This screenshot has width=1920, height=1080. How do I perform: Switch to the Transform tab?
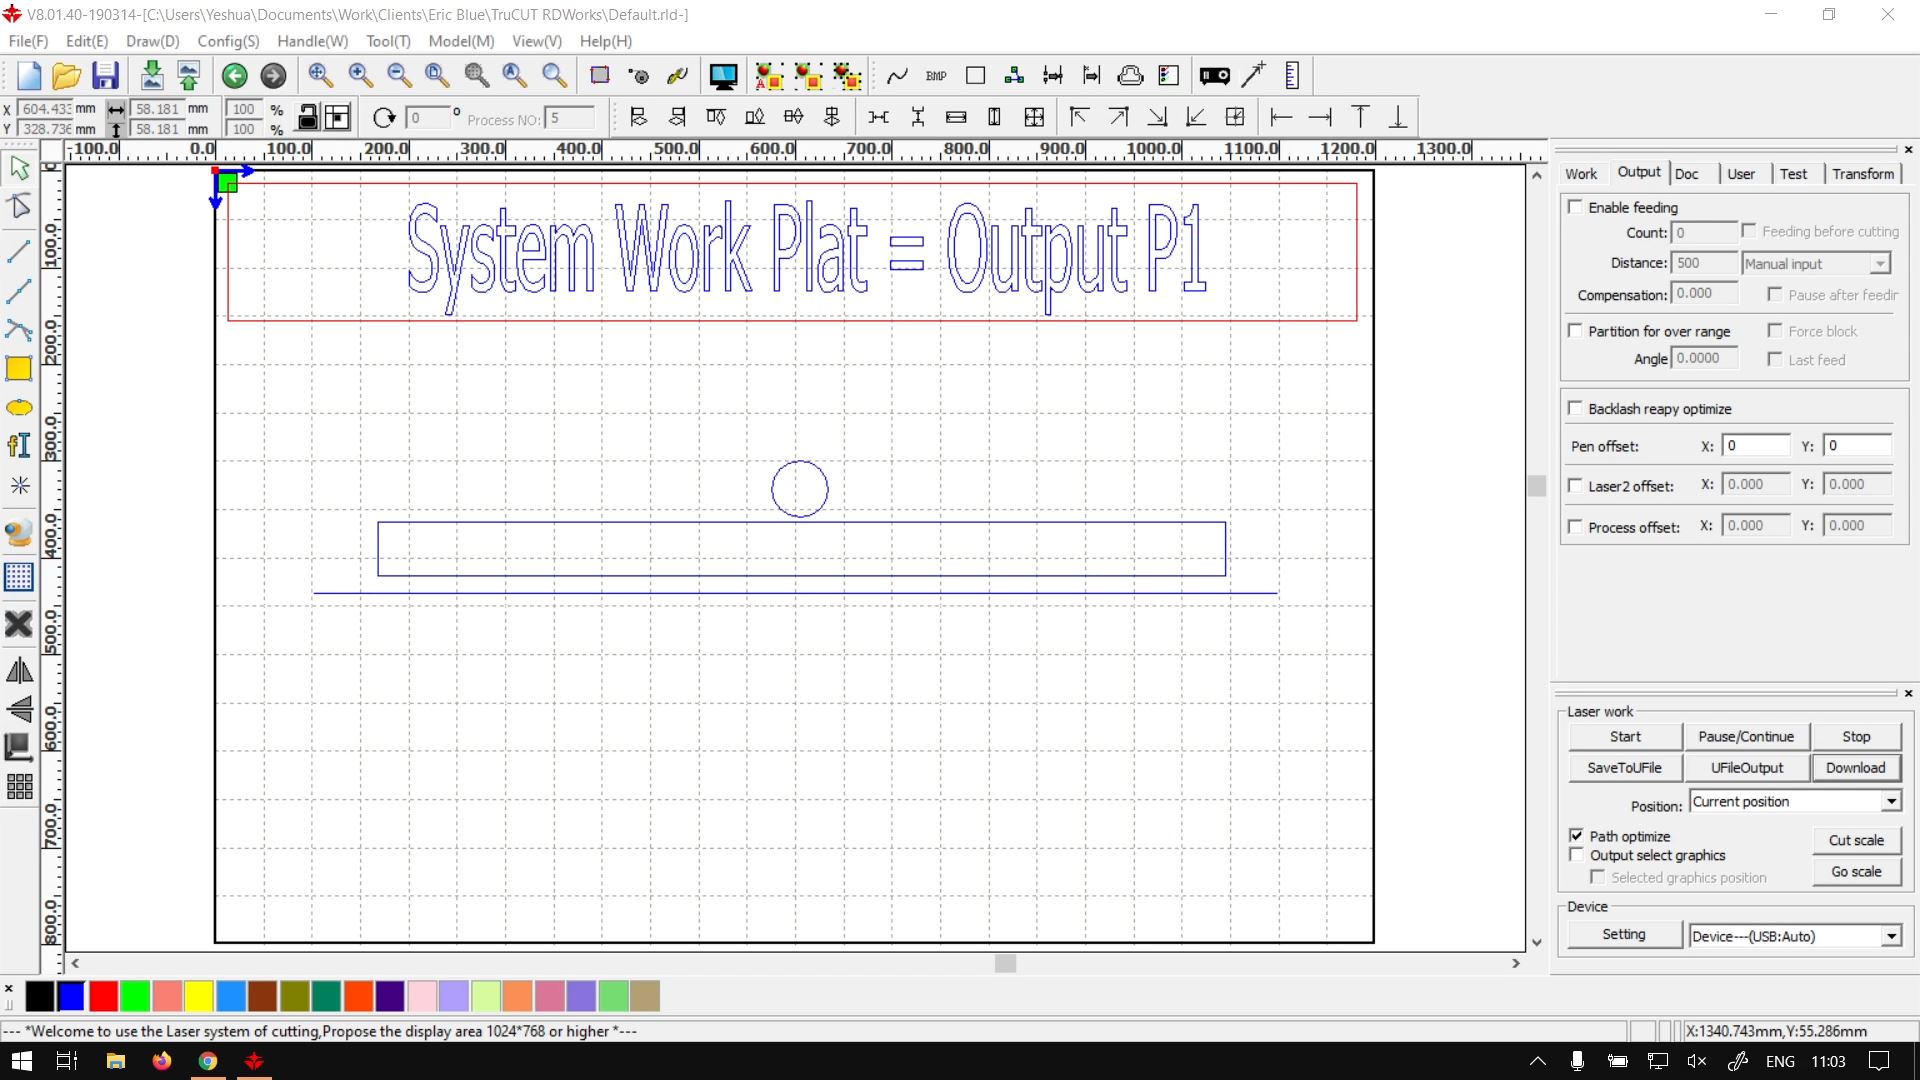(1863, 174)
